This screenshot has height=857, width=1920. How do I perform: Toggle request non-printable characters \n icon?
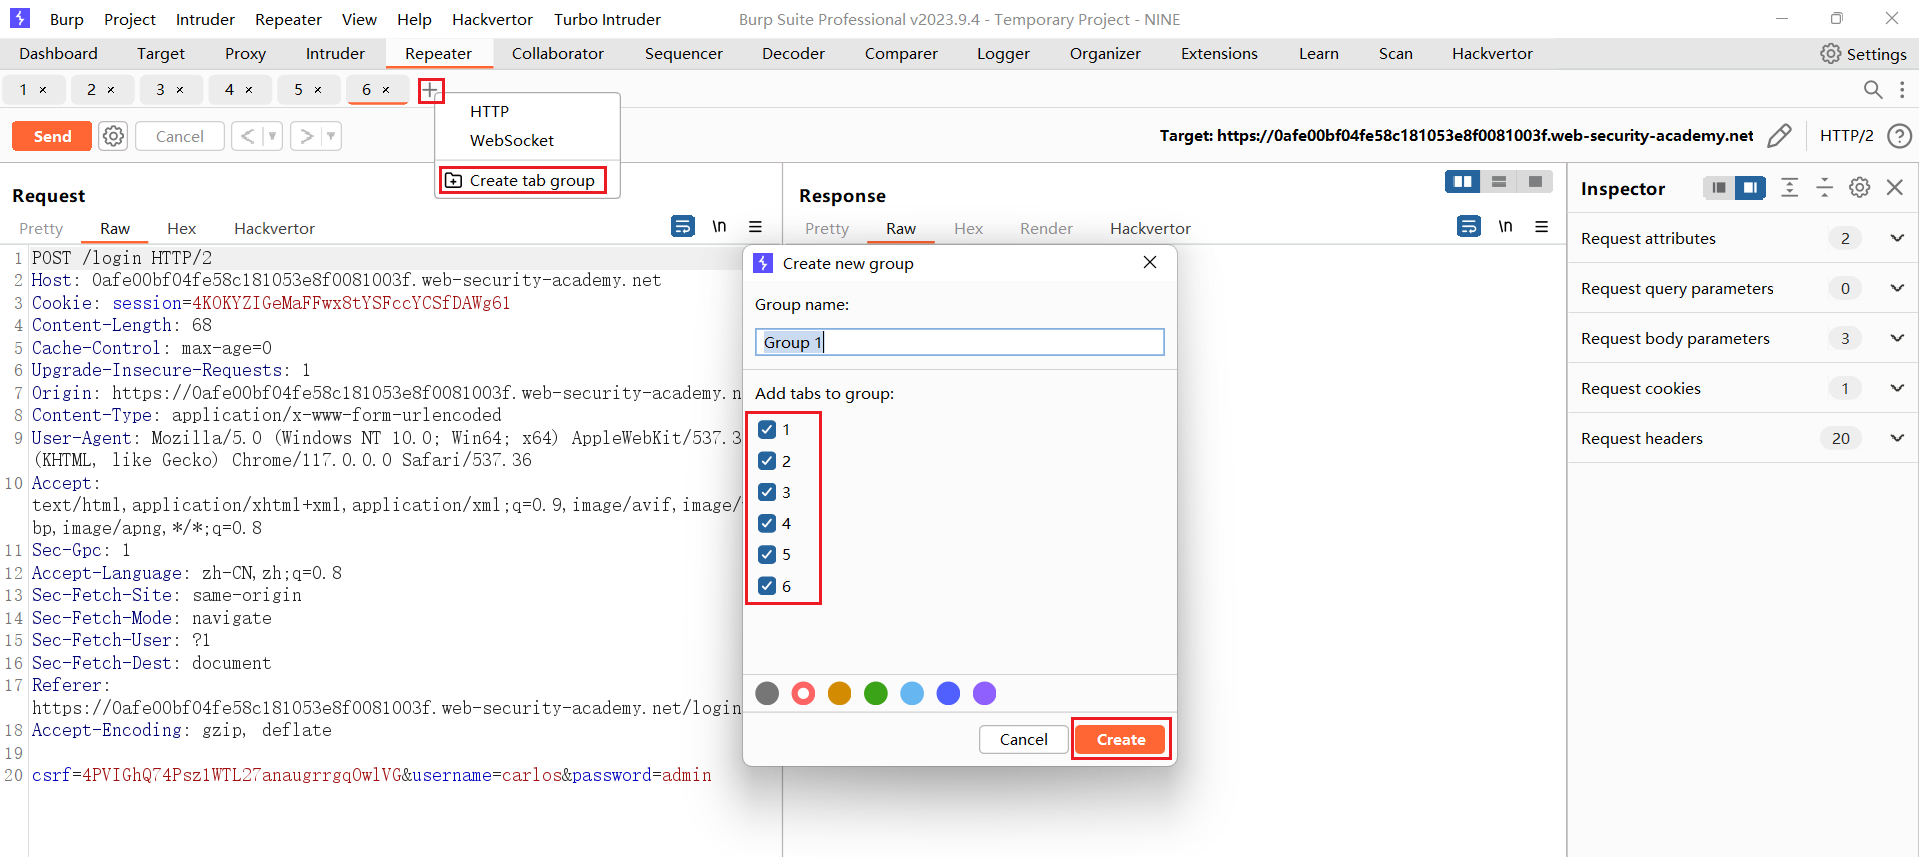tap(719, 227)
